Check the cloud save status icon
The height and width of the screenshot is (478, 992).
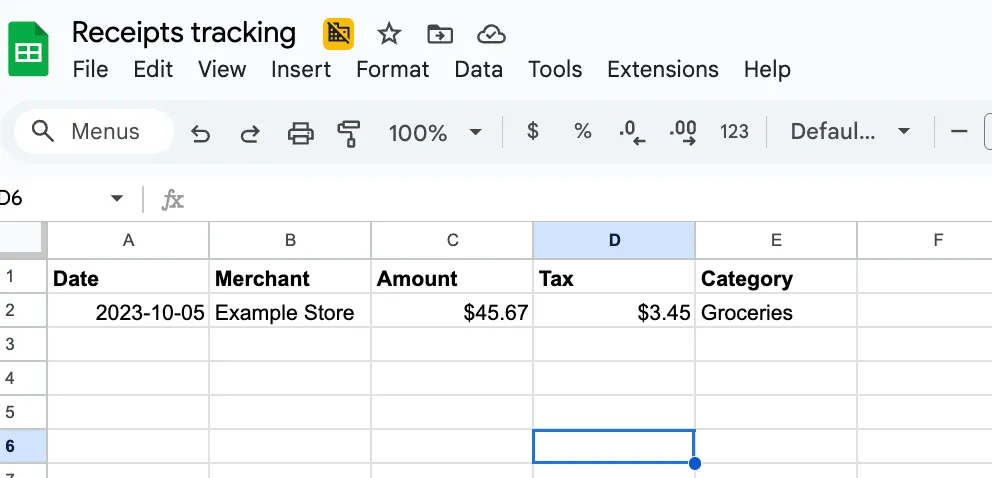tap(491, 34)
